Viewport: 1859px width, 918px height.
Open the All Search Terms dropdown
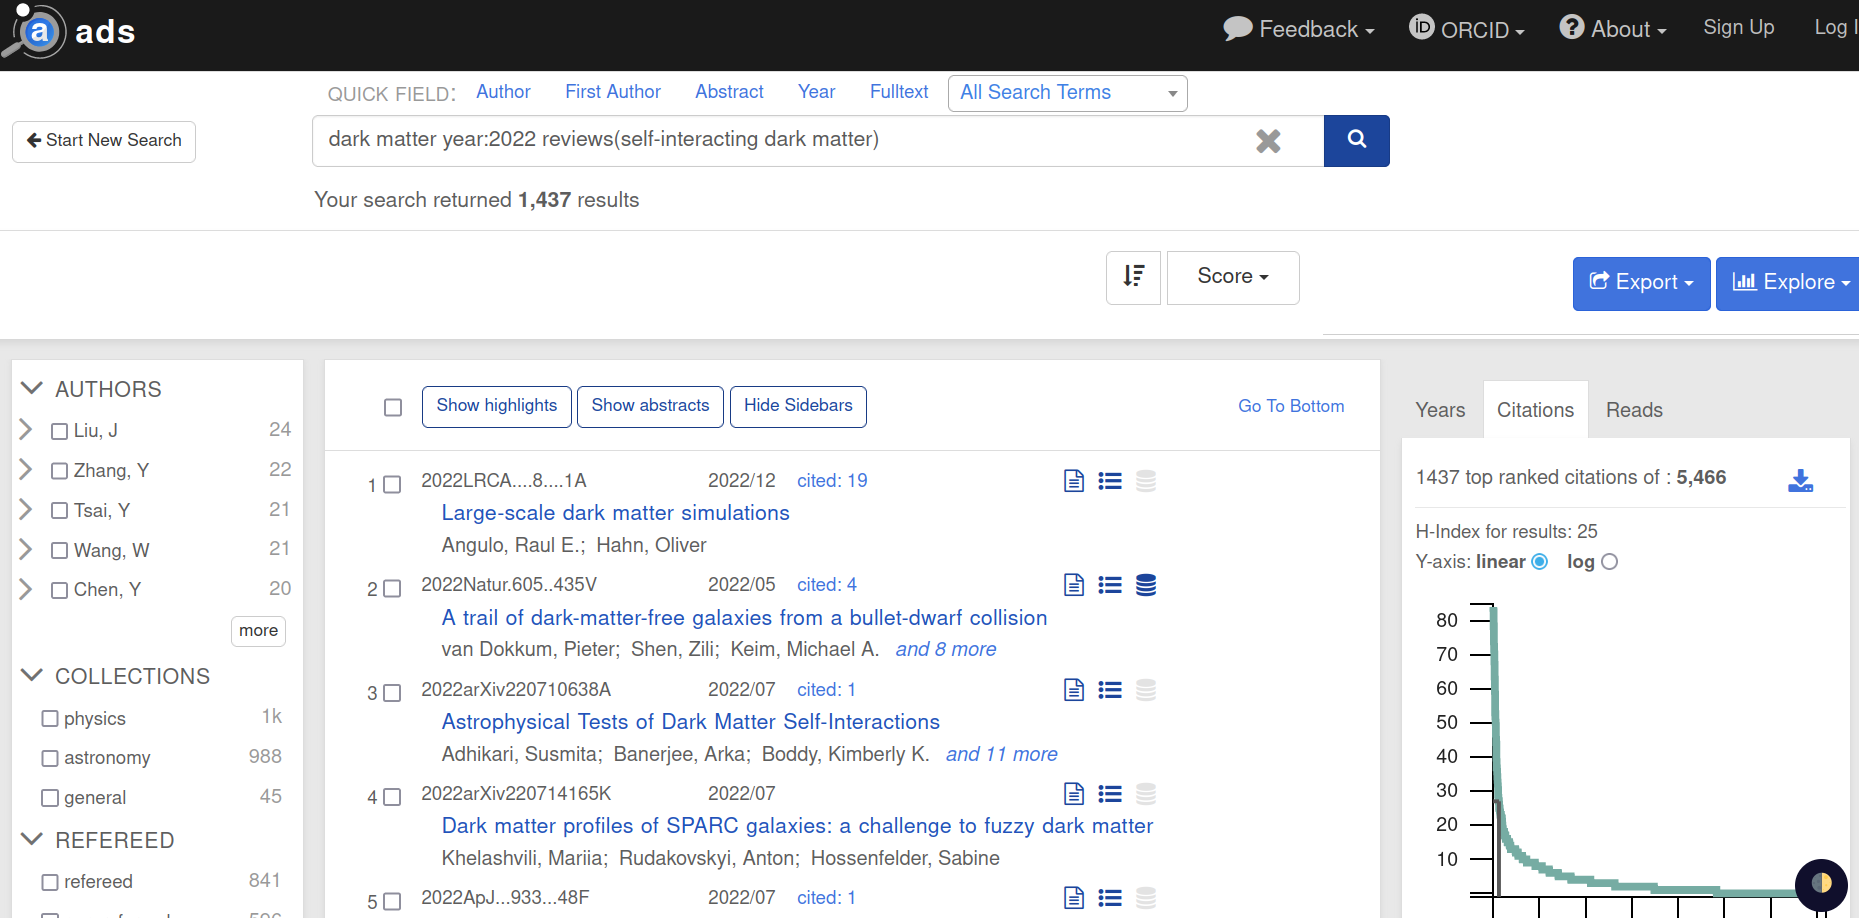coord(1067,93)
